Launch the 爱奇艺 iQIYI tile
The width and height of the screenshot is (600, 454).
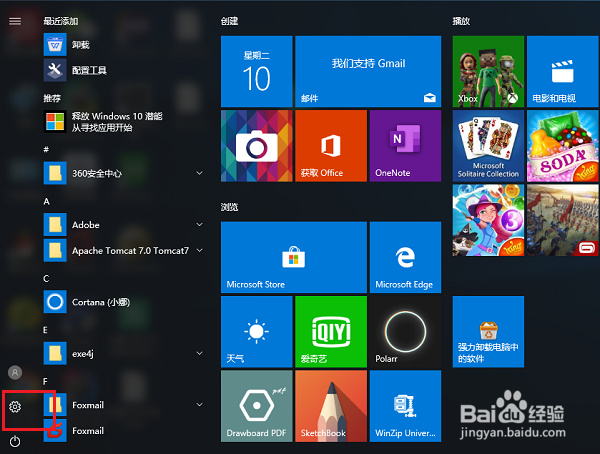click(331, 332)
